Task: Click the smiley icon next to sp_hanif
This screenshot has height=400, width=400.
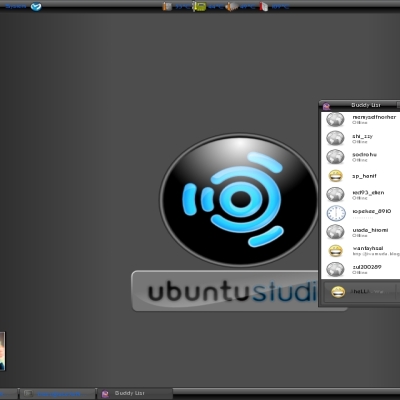Action: [336, 176]
